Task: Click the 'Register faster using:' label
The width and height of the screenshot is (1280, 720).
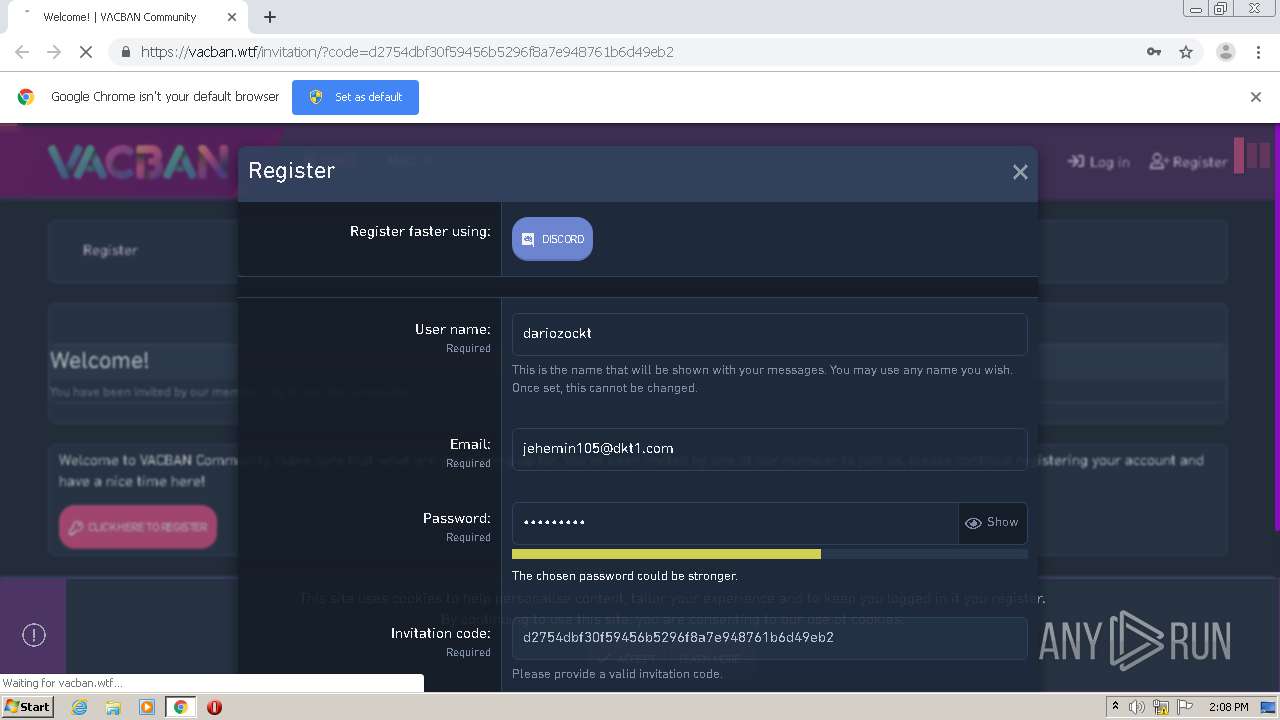Action: tap(420, 232)
